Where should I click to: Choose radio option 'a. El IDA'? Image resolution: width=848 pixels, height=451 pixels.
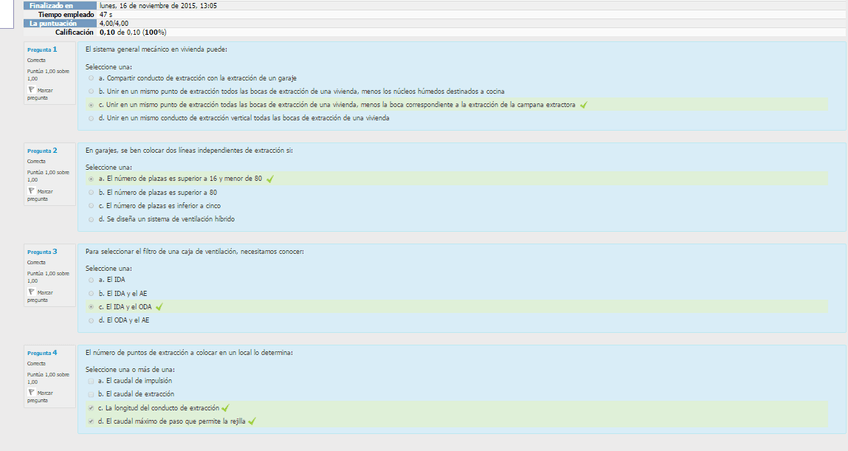(x=91, y=280)
